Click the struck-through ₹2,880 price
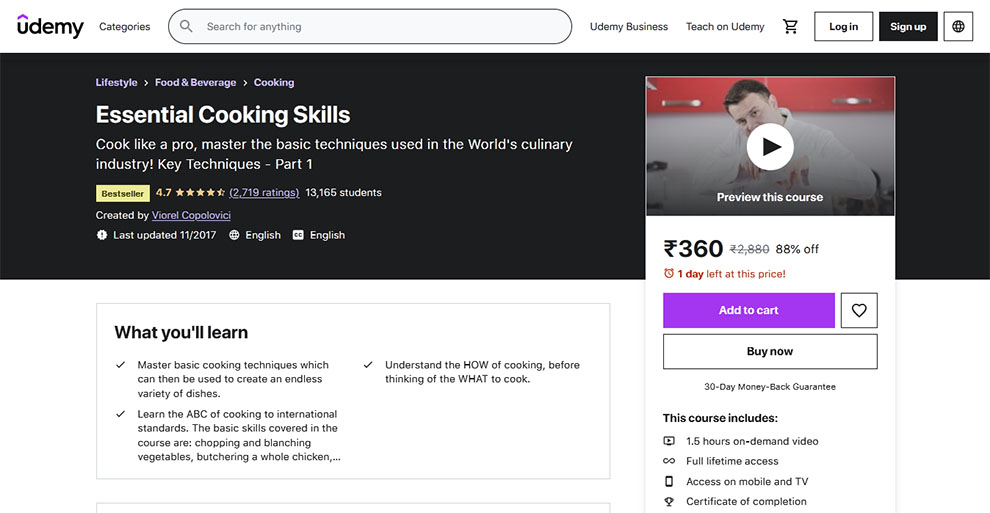Screen dimensions: 990x513 749,249
